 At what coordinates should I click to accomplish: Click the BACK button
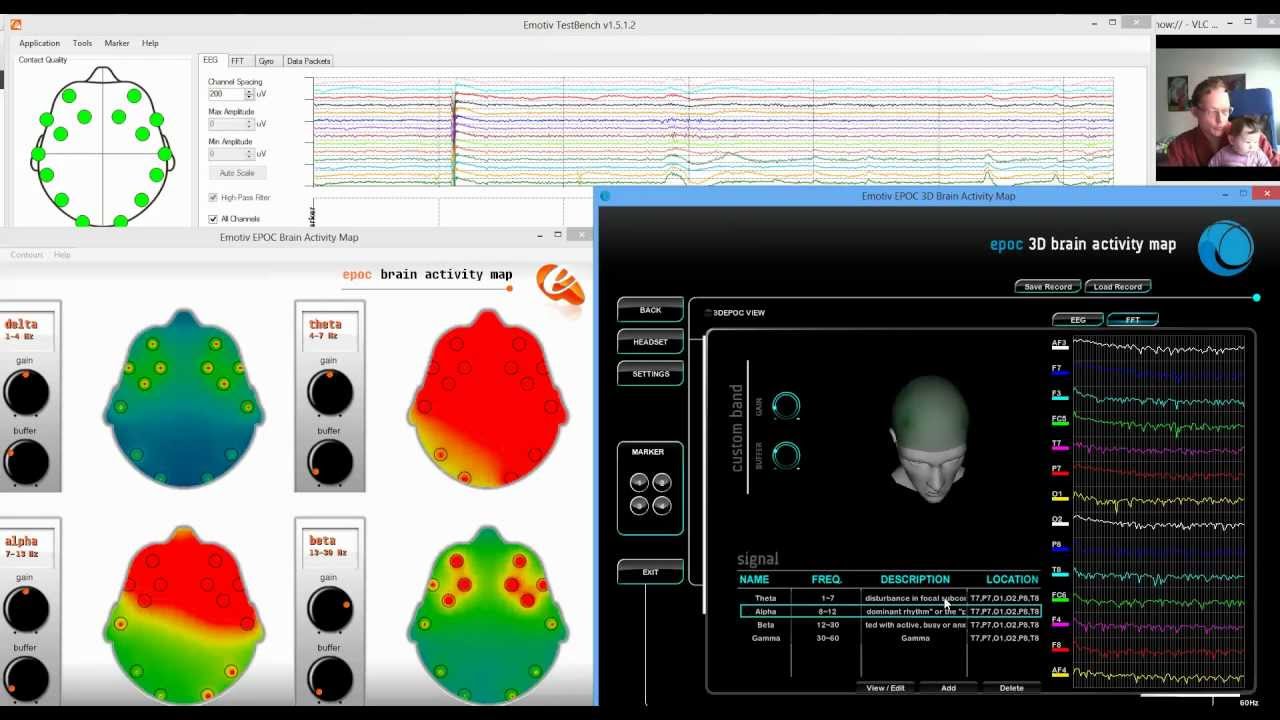[x=650, y=310]
